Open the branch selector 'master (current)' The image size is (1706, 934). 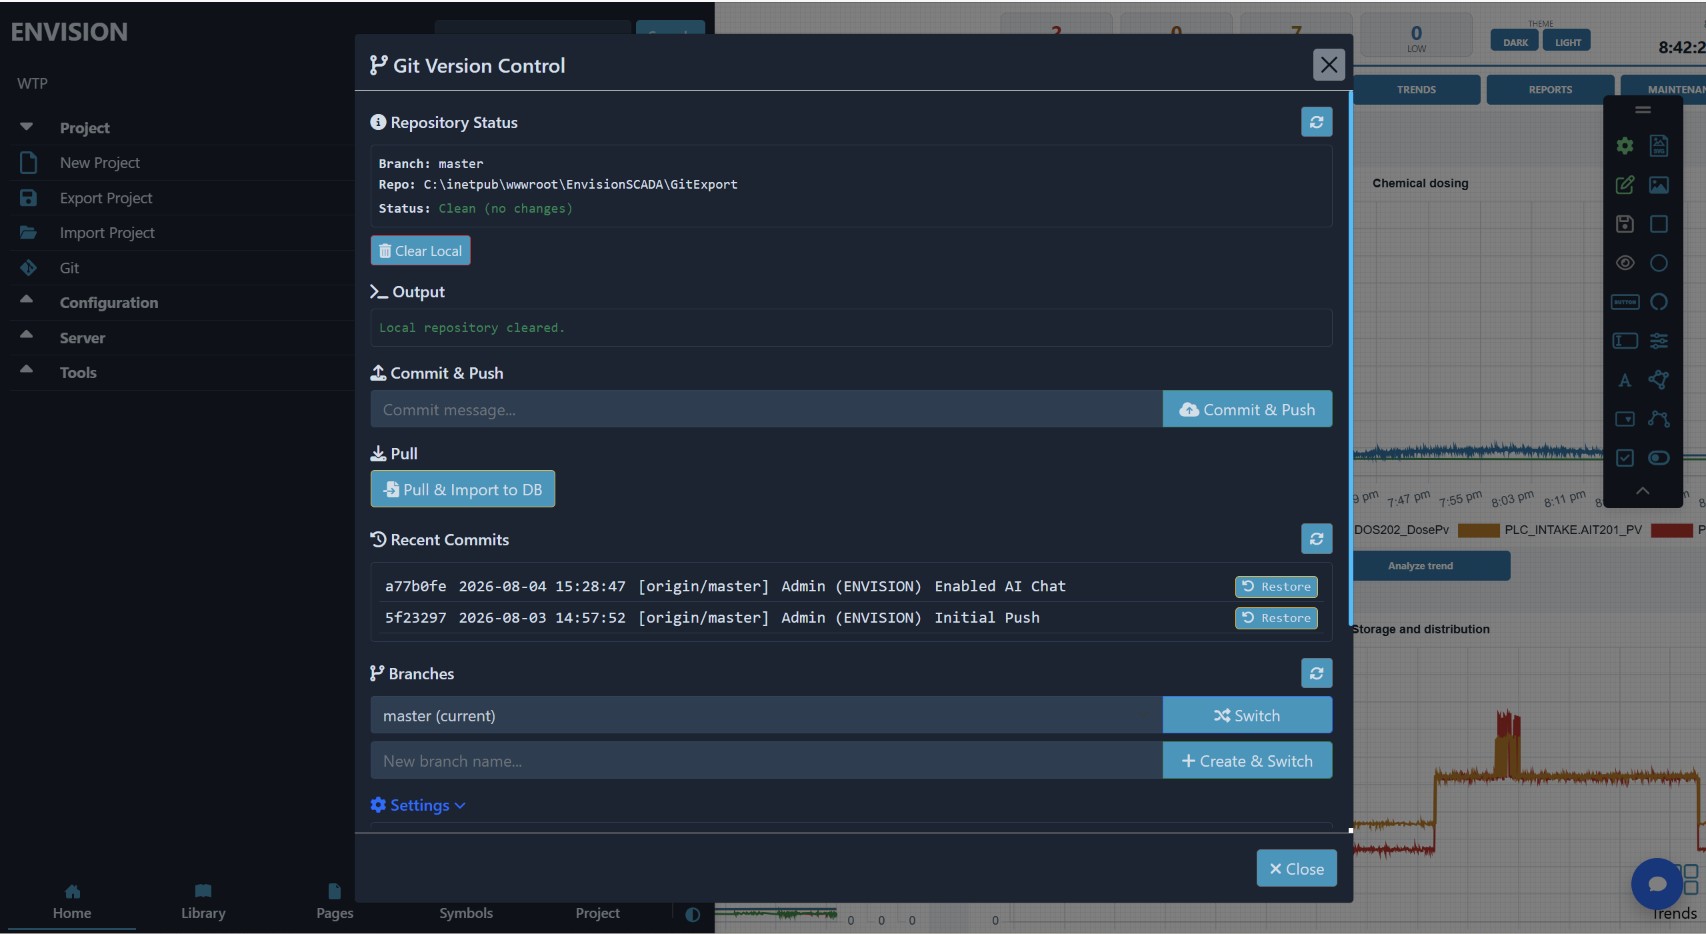[766, 716]
